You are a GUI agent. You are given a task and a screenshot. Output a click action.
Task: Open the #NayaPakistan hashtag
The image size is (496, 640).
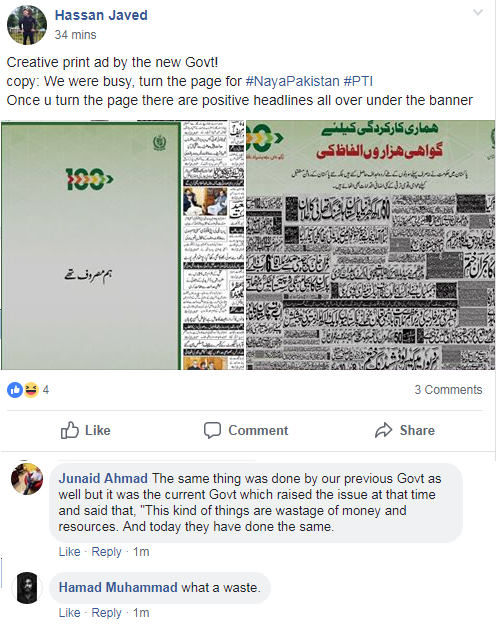click(292, 81)
